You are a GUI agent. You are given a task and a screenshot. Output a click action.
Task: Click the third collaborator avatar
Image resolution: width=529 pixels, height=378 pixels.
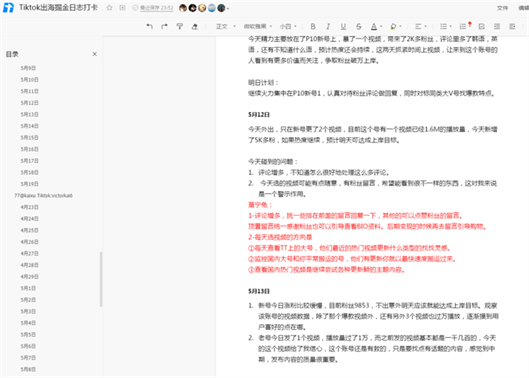pos(202,8)
